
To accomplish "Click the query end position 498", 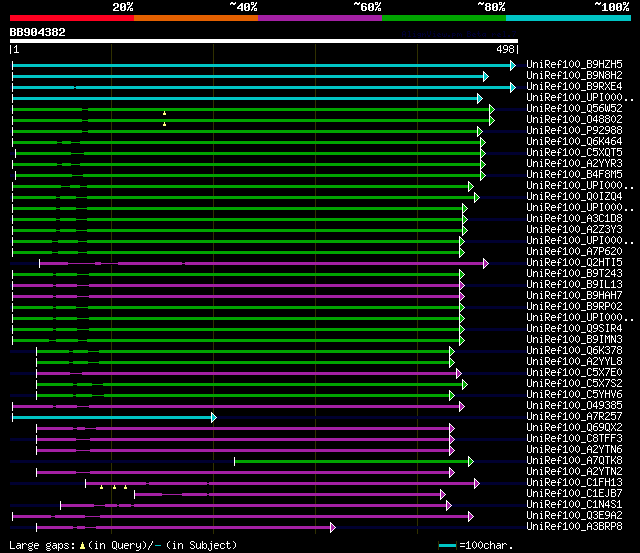I will pyautogui.click(x=505, y=49).
